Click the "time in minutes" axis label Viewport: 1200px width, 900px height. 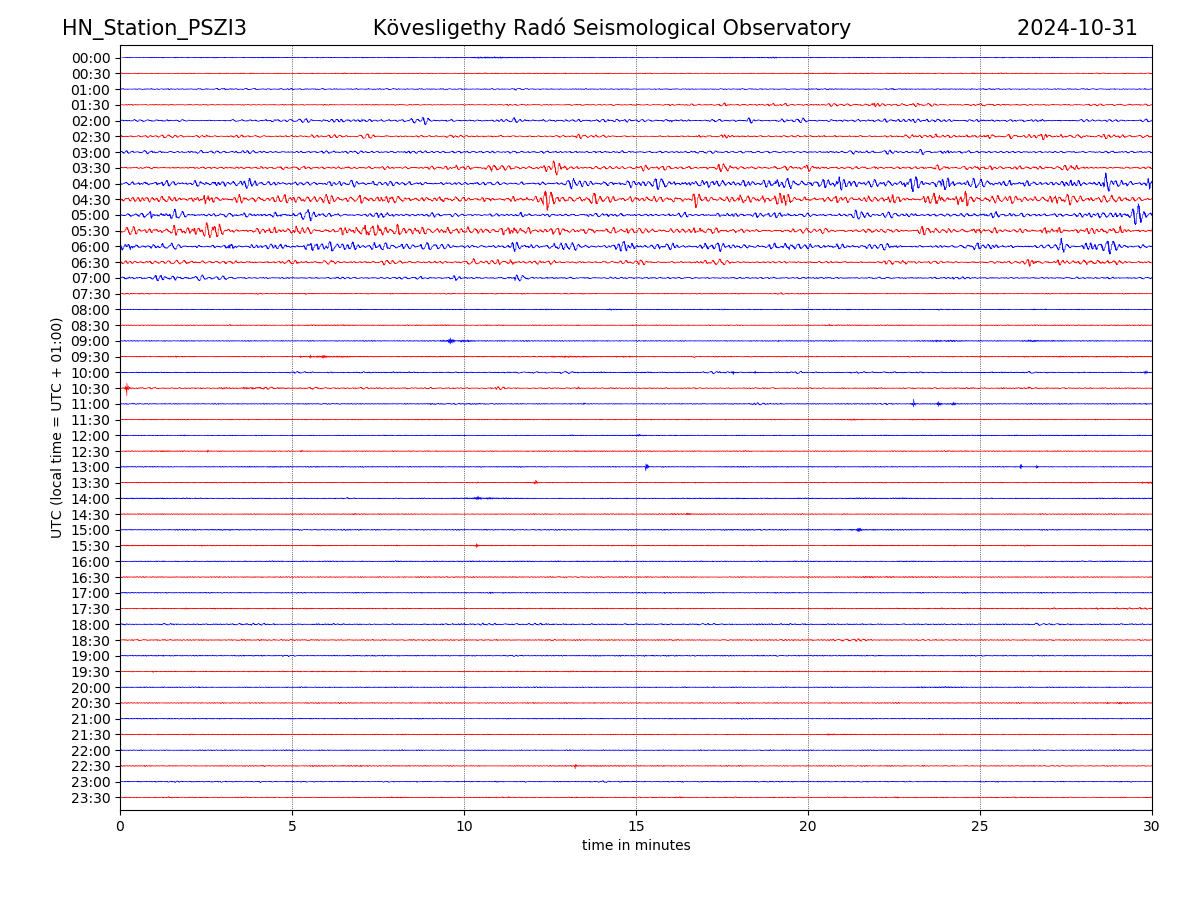point(636,846)
